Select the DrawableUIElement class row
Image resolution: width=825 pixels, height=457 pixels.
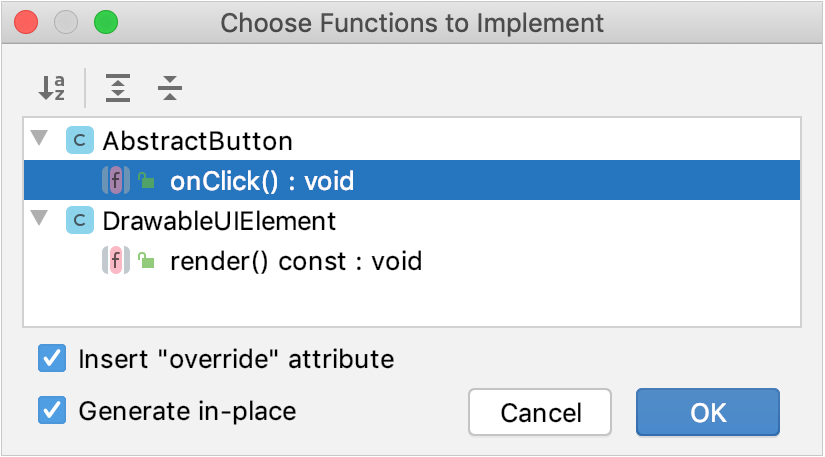tap(219, 221)
